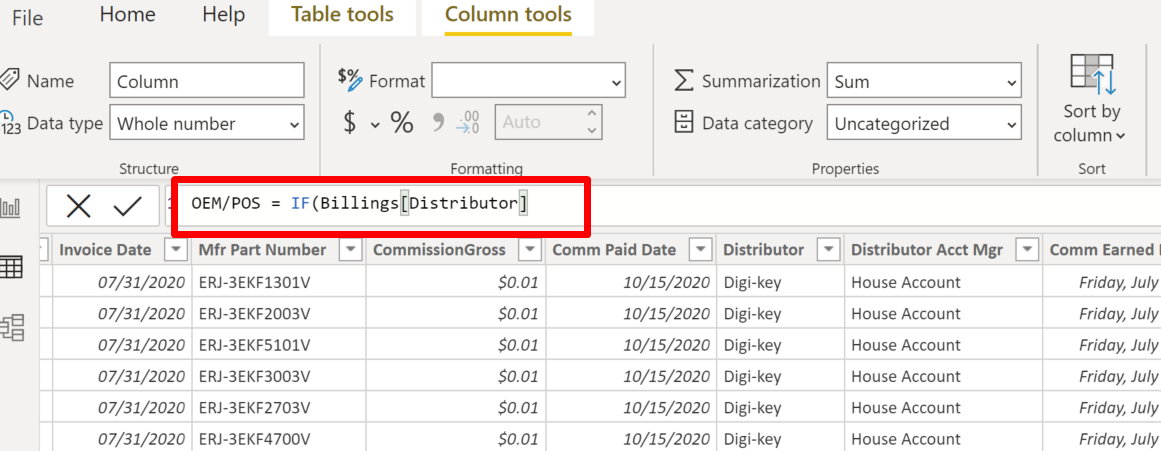This screenshot has width=1161, height=451.
Task: Open CommissionGross column filter dropdown
Action: click(529, 250)
